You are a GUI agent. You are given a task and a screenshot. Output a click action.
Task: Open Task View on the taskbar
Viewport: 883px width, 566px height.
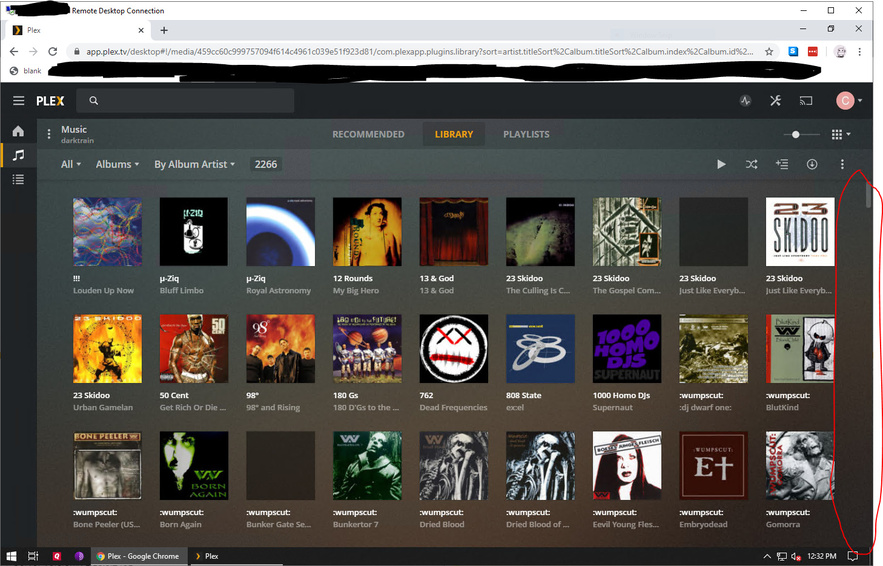pos(33,556)
